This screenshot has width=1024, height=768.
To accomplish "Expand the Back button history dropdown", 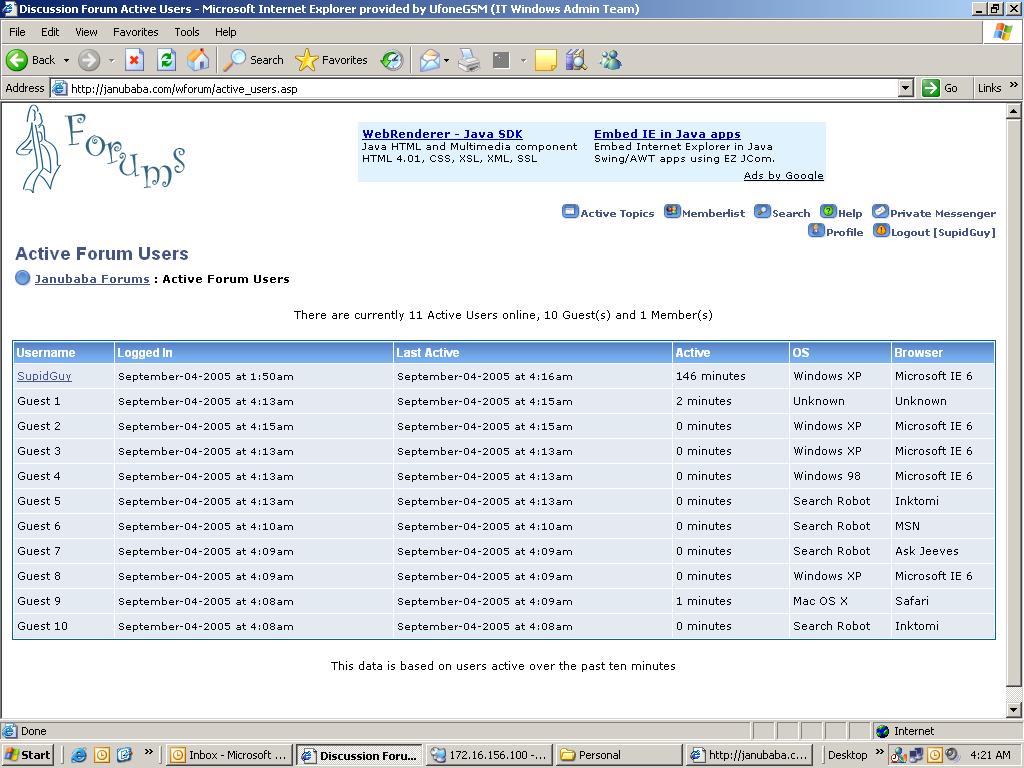I will tap(66, 60).
